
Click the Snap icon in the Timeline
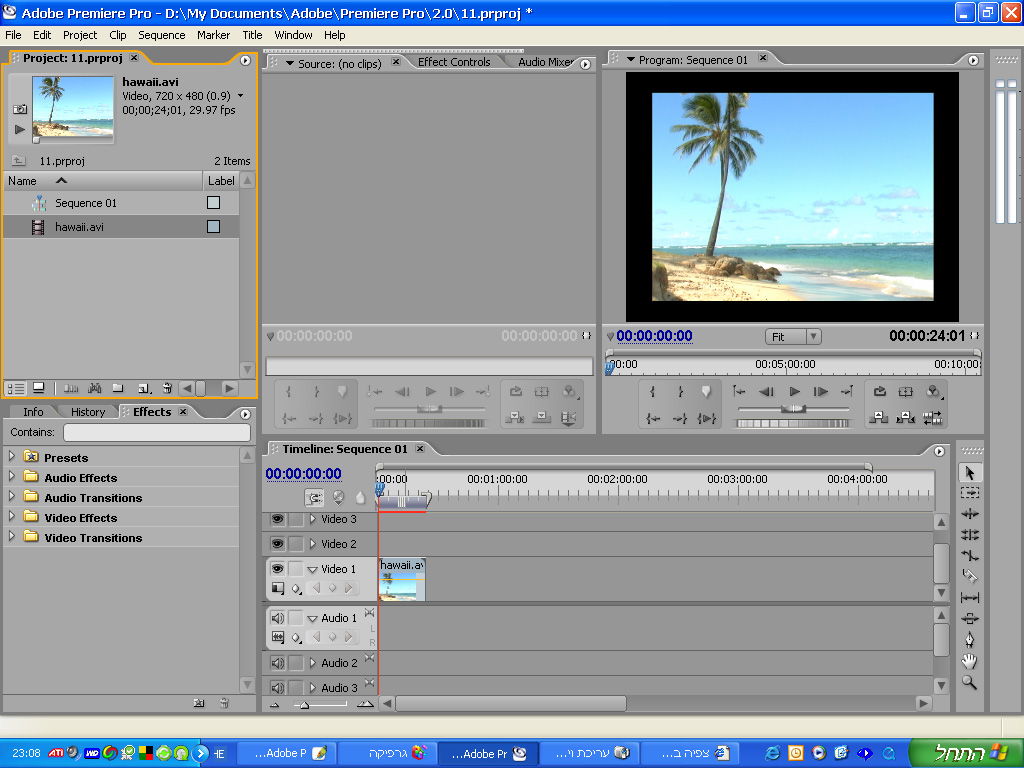tap(315, 497)
